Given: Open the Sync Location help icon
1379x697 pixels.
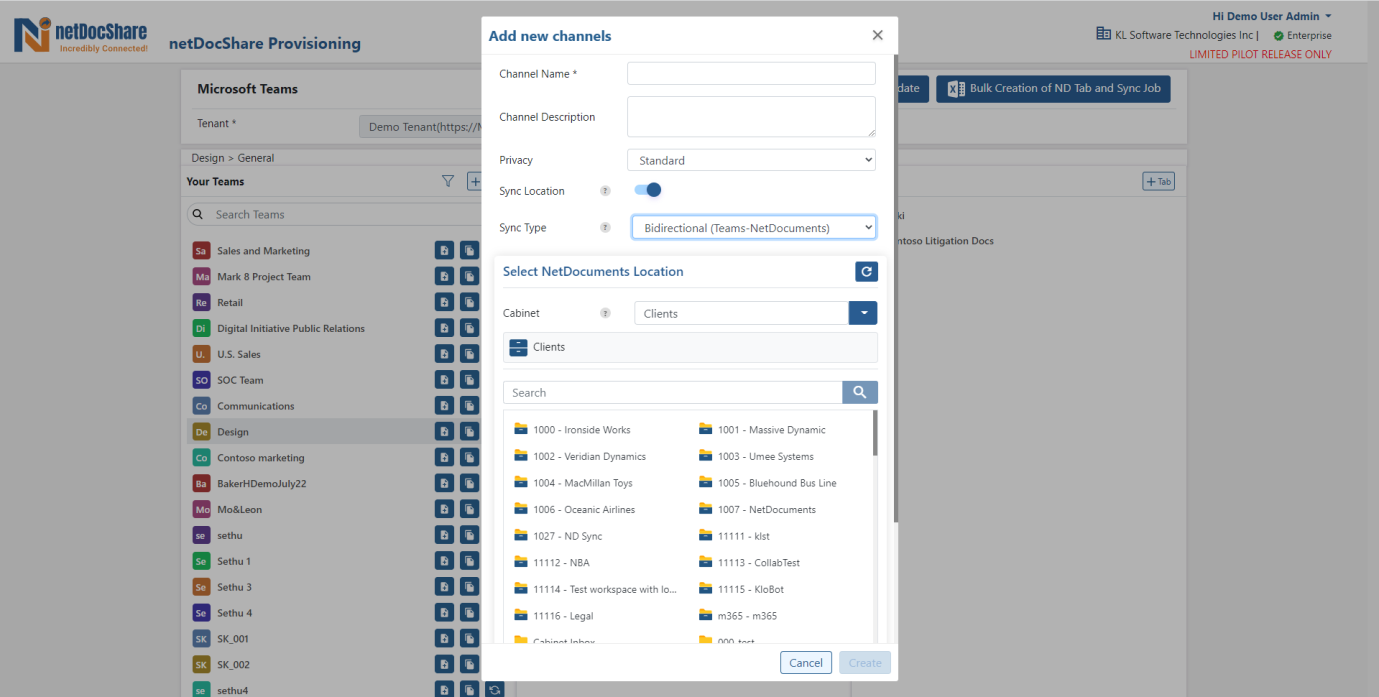Looking at the screenshot, I should click(605, 191).
